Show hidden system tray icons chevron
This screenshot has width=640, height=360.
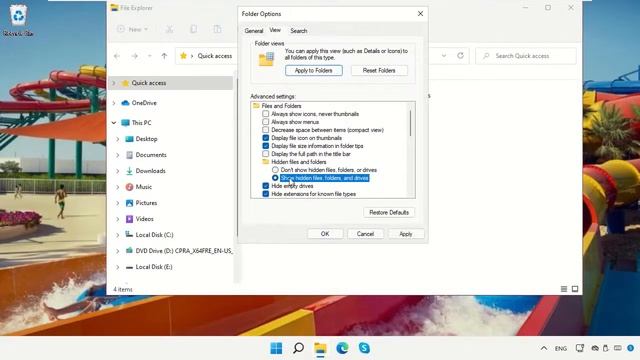544,348
